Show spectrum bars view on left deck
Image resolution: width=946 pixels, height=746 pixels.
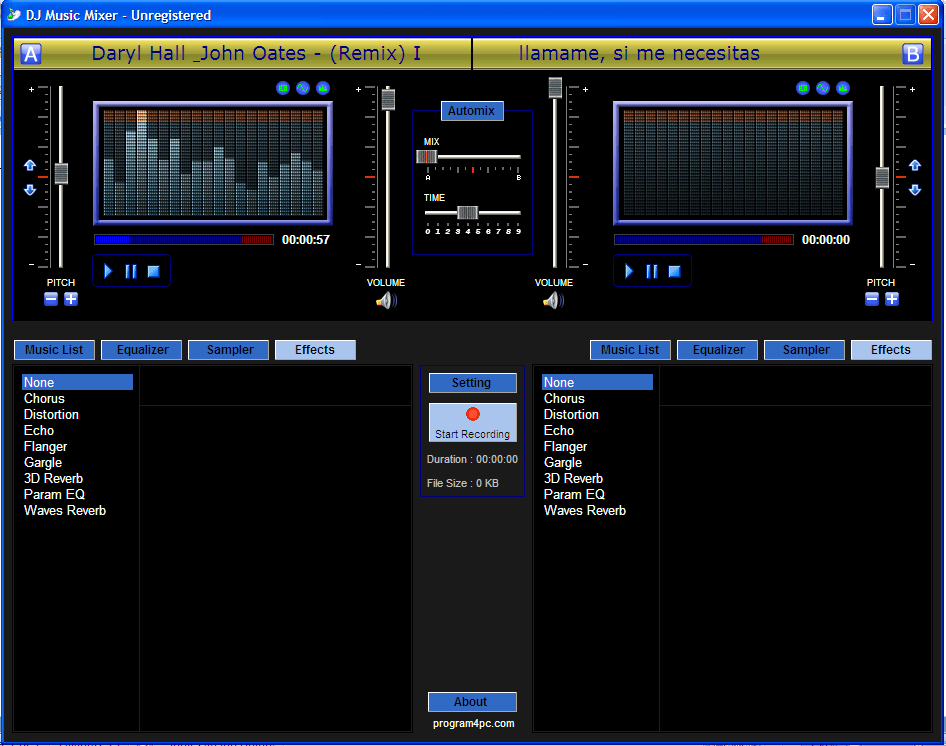click(x=322, y=88)
